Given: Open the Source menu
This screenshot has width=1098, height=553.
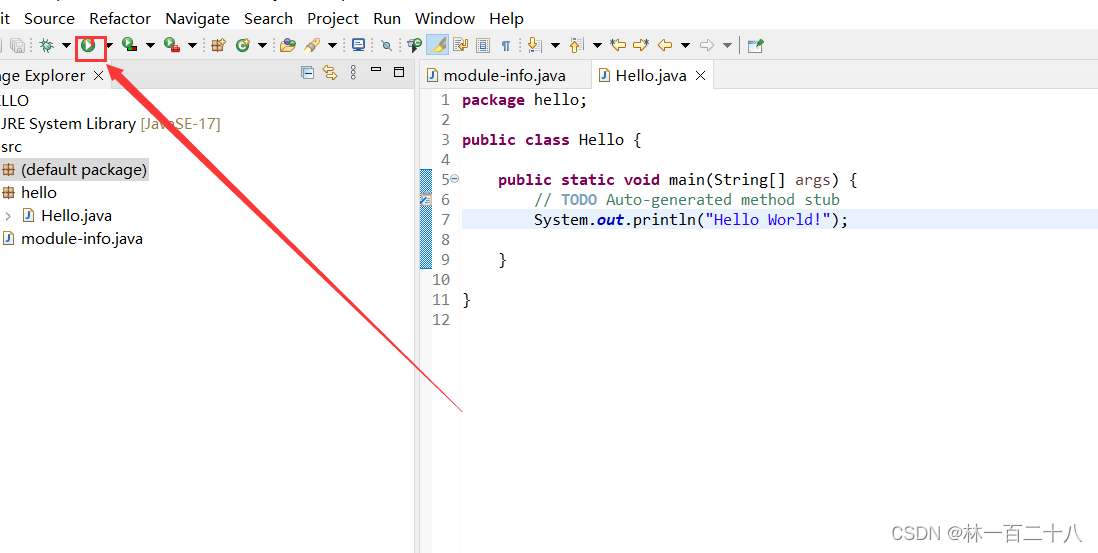Looking at the screenshot, I should tap(50, 19).
